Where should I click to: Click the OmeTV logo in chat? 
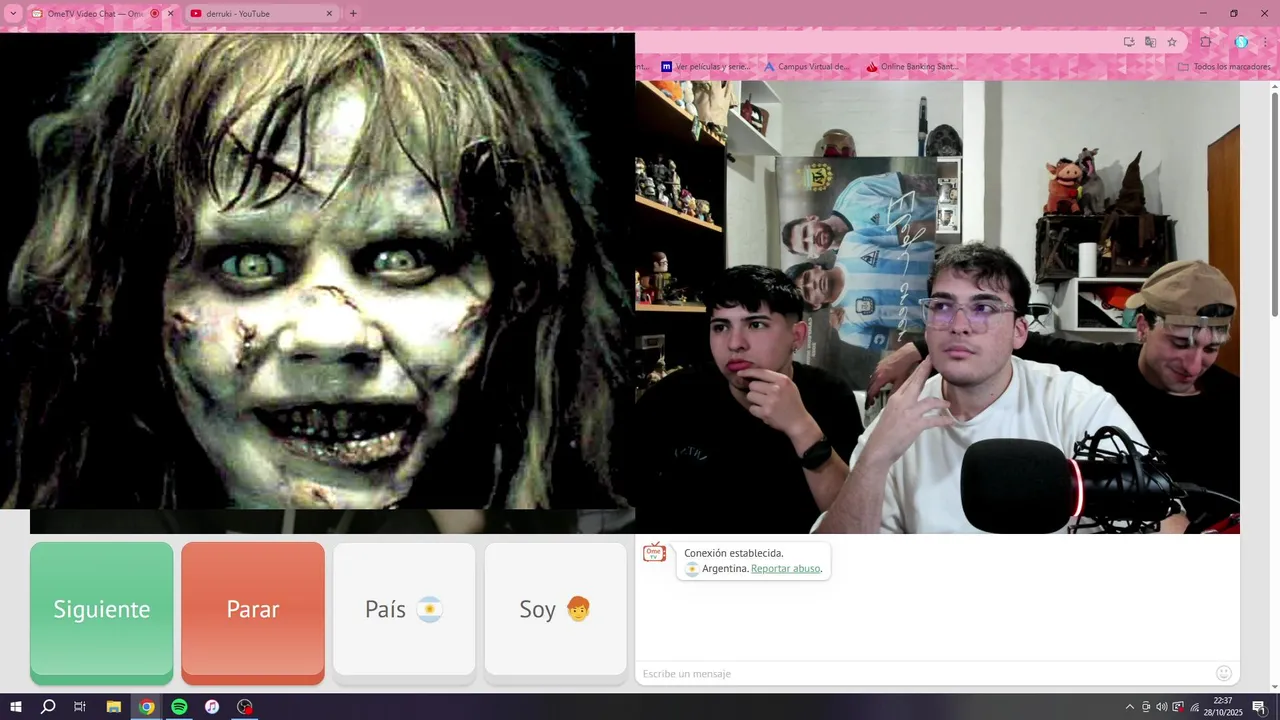click(654, 552)
